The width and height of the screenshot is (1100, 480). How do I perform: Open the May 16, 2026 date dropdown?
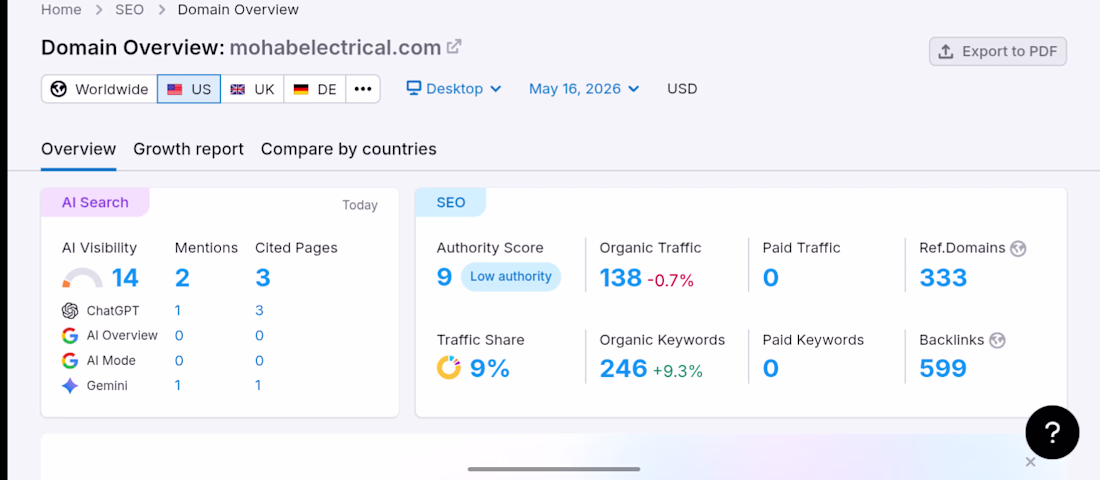584,89
